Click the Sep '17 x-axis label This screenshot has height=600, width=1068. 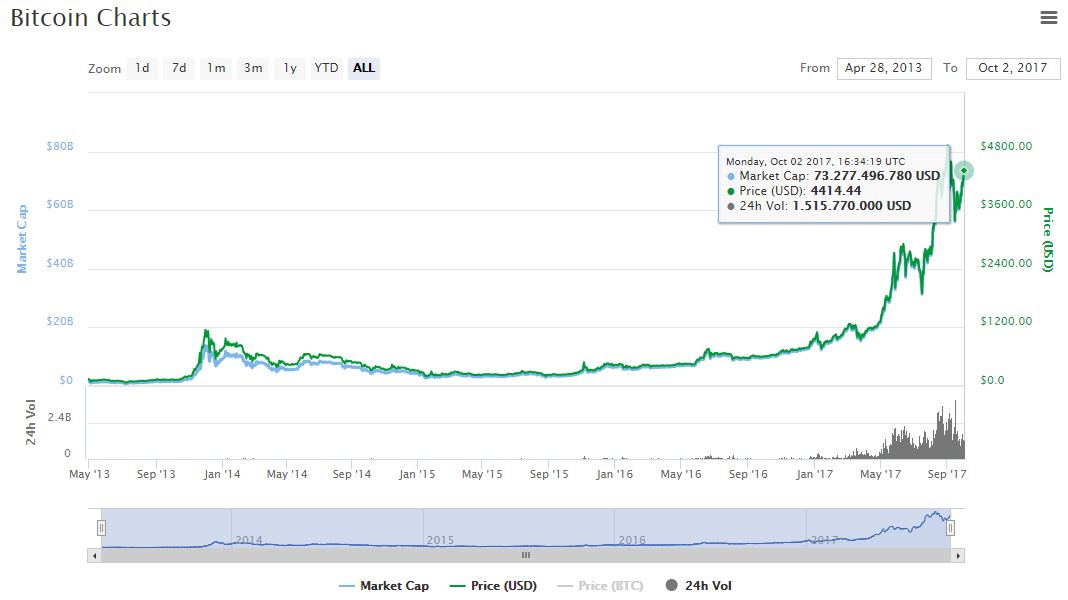coord(947,474)
